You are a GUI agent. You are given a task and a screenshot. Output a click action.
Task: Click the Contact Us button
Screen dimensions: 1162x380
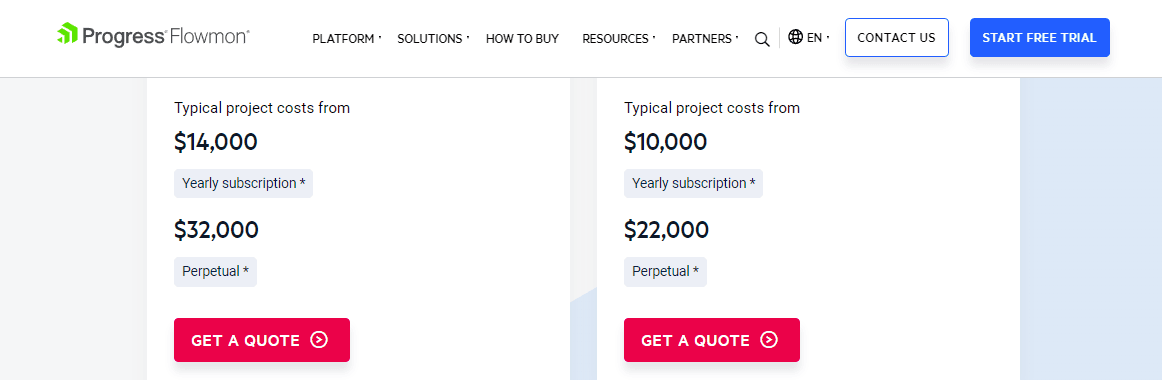(897, 38)
